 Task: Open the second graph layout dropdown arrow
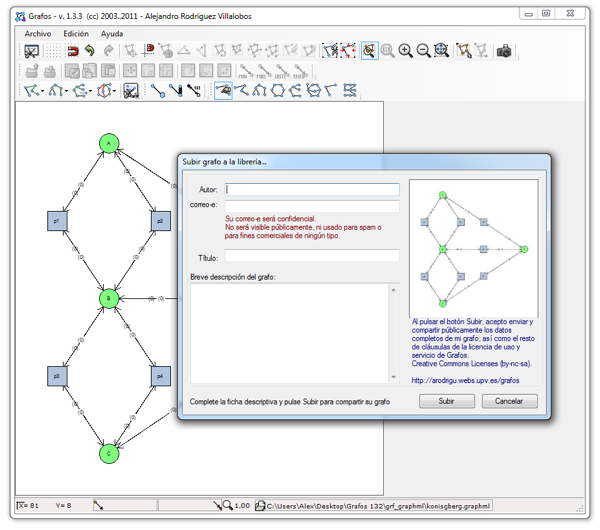pyautogui.click(x=68, y=92)
